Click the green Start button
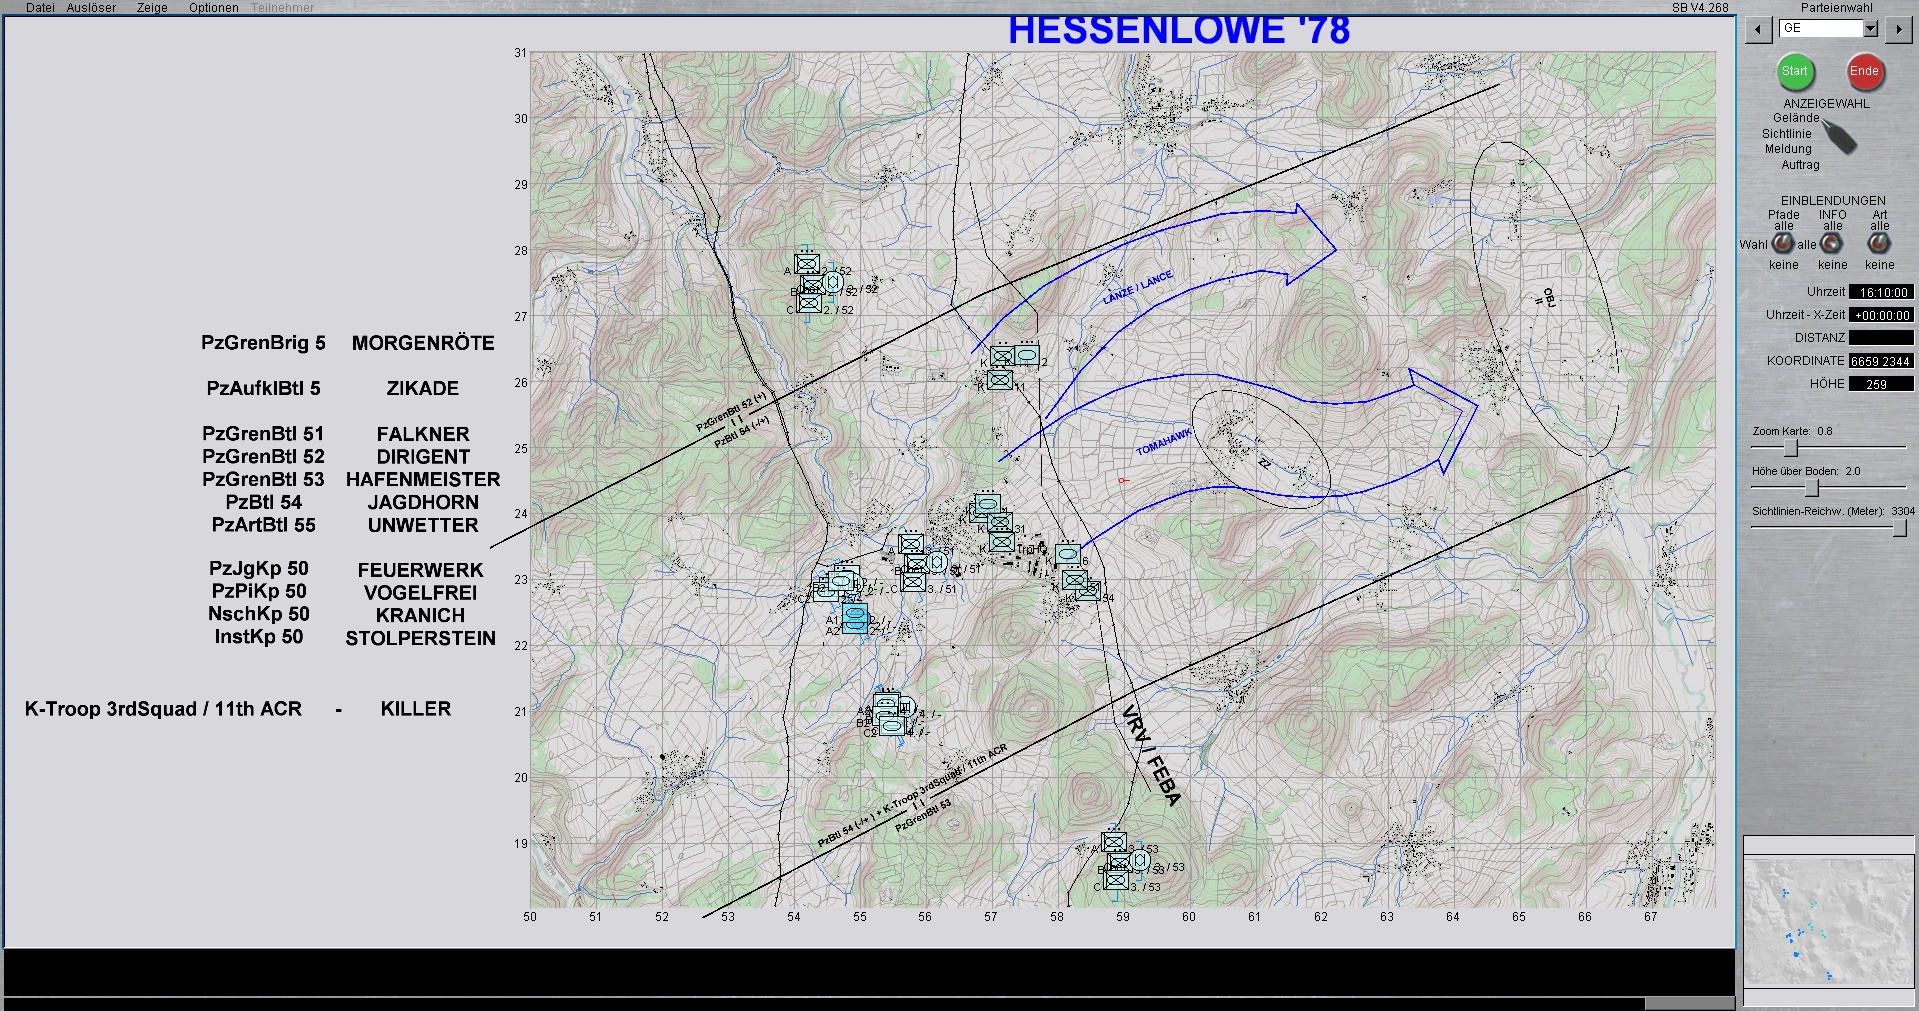 coord(1794,71)
